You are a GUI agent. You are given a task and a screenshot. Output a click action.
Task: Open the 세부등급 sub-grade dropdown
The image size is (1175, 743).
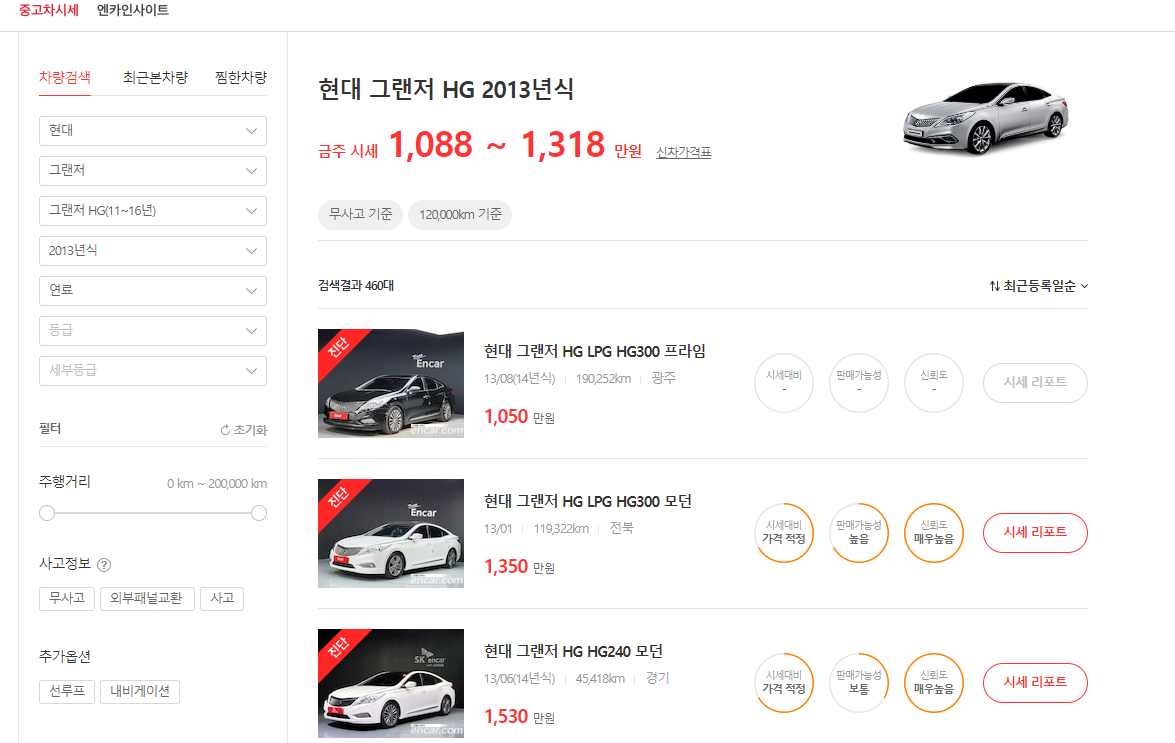153,371
